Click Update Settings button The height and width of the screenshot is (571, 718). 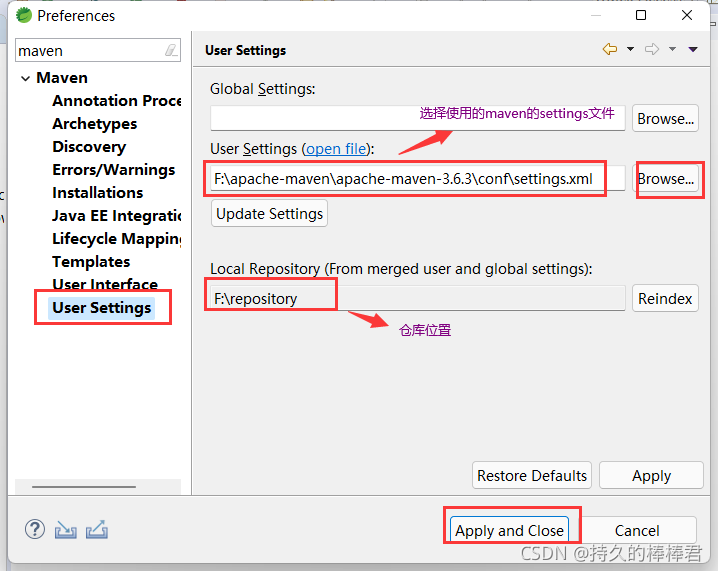[269, 213]
